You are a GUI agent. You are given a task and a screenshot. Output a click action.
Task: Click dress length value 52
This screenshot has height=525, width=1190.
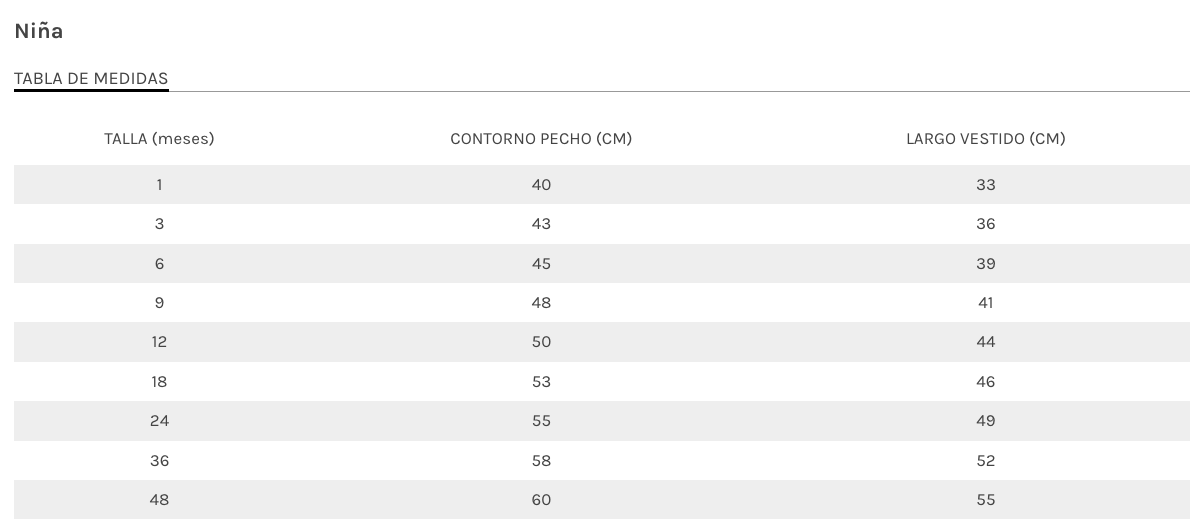pos(985,461)
